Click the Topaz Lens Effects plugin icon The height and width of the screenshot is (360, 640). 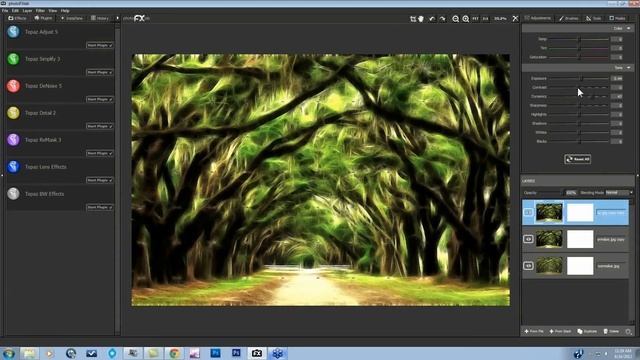pyautogui.click(x=13, y=167)
